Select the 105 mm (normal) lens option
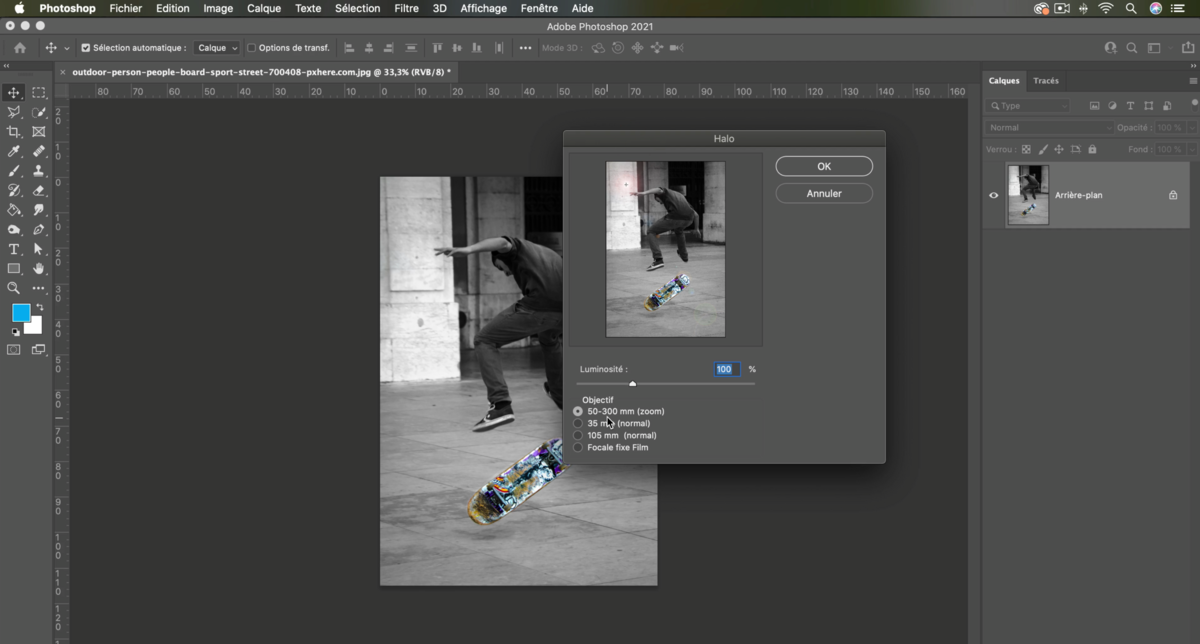The image size is (1200, 644). tap(578, 435)
